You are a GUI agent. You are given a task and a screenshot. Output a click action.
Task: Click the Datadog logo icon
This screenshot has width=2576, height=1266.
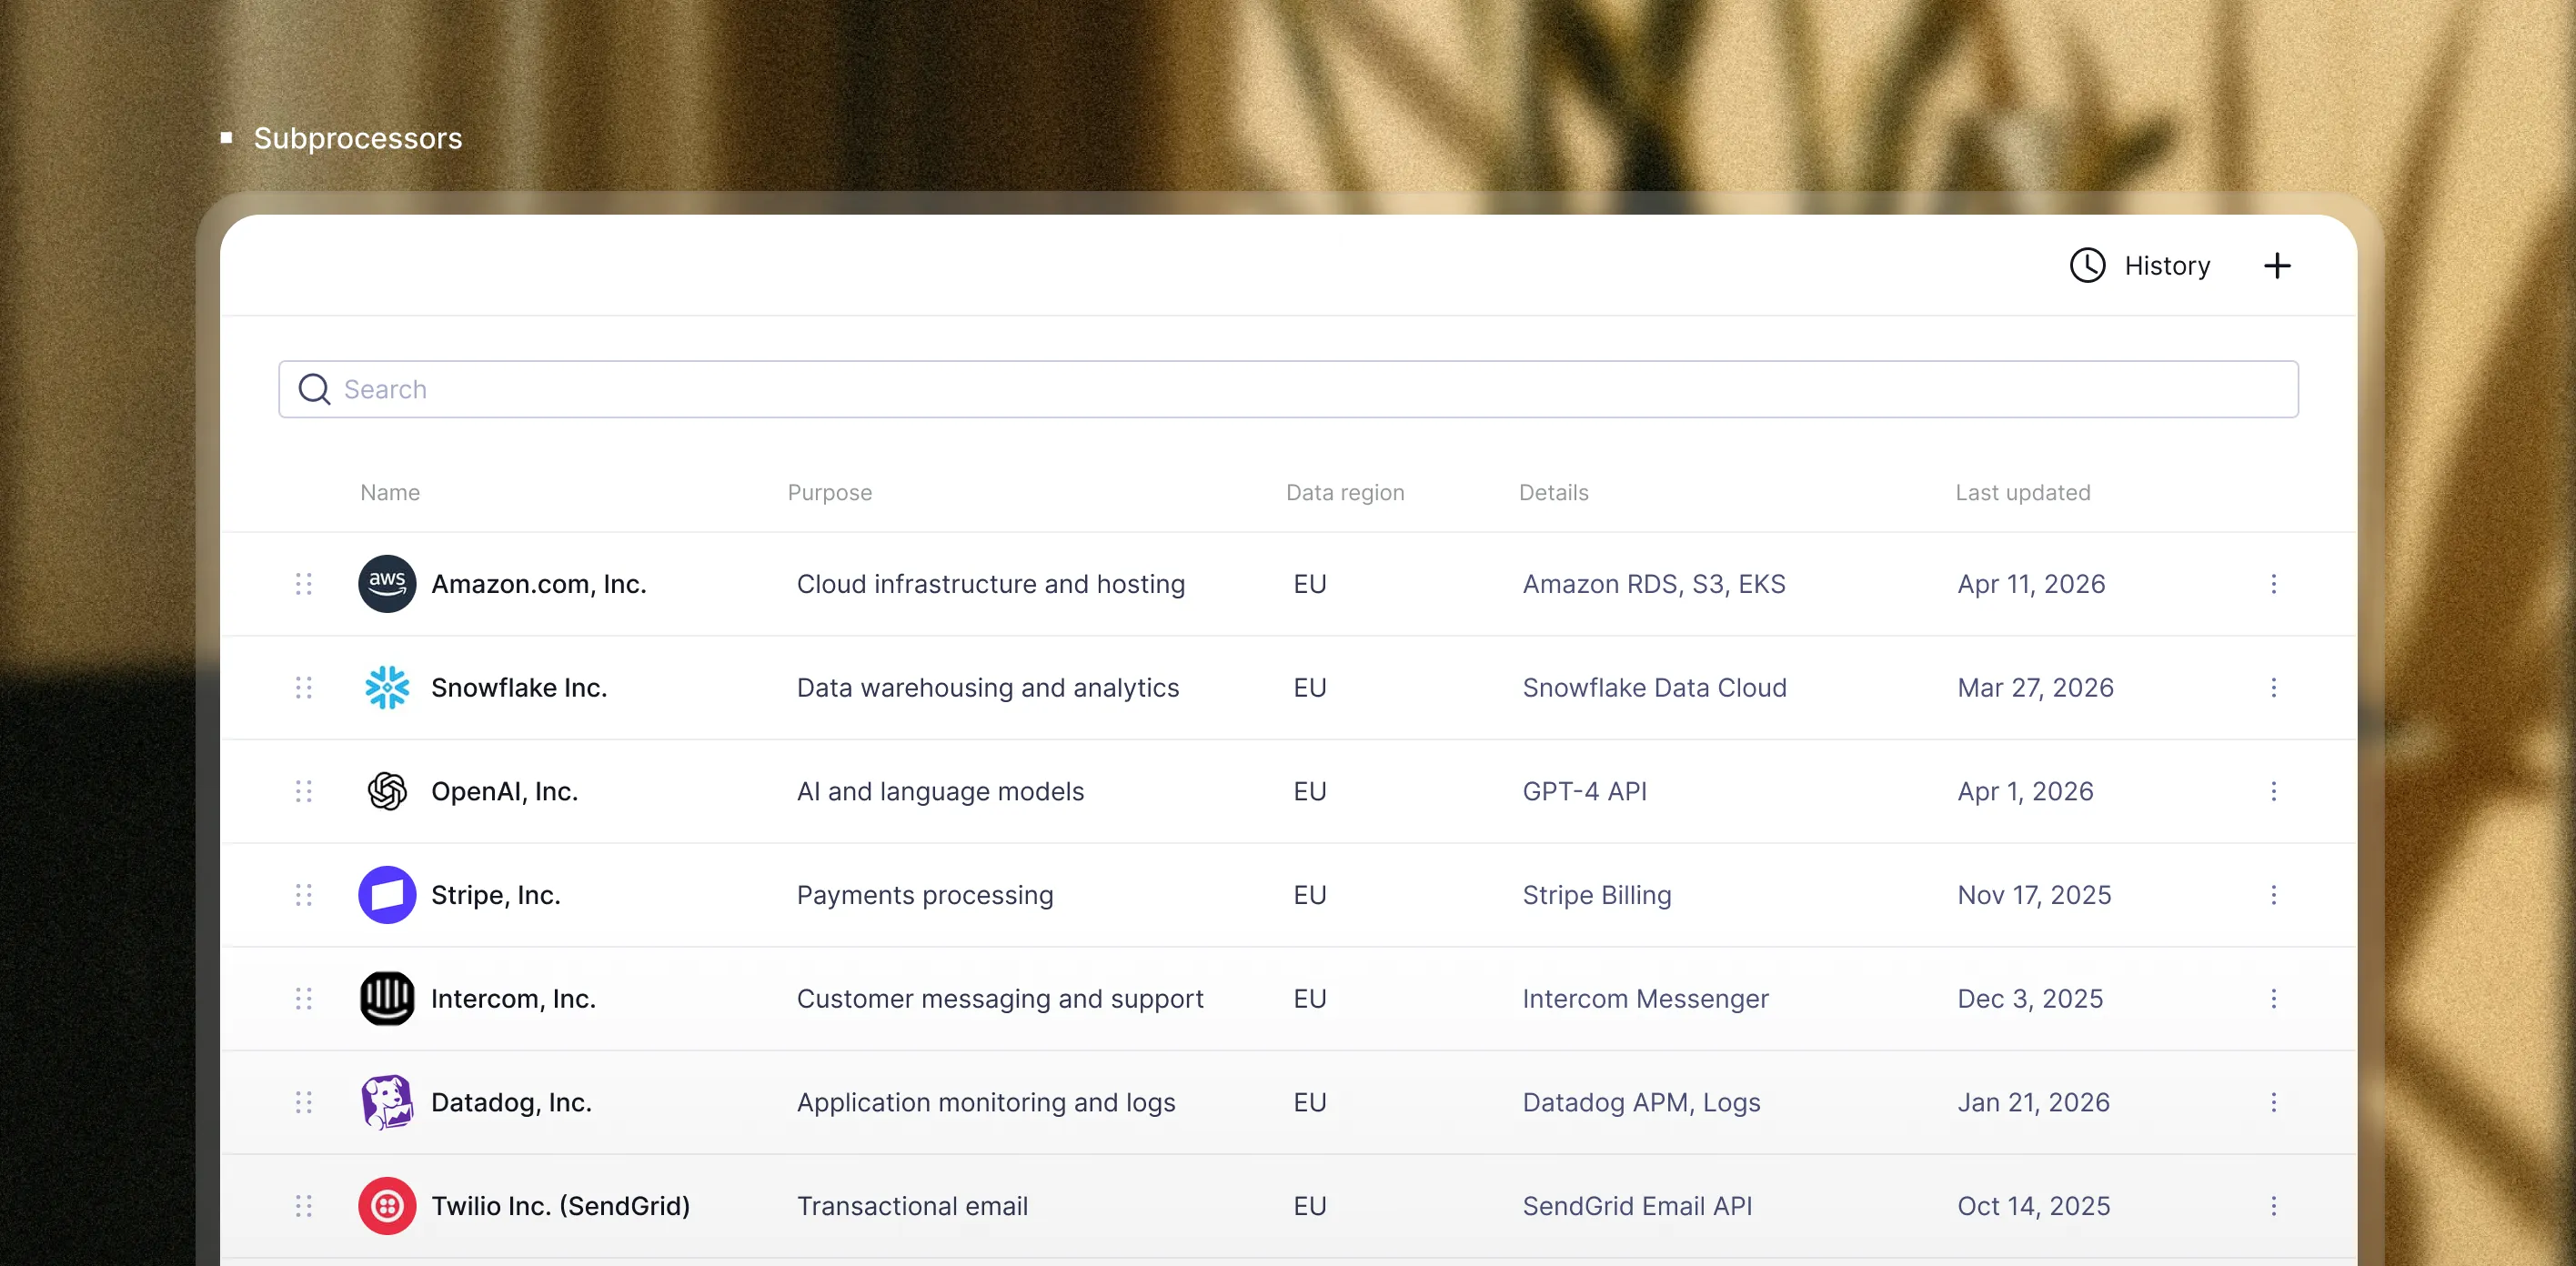(387, 1102)
